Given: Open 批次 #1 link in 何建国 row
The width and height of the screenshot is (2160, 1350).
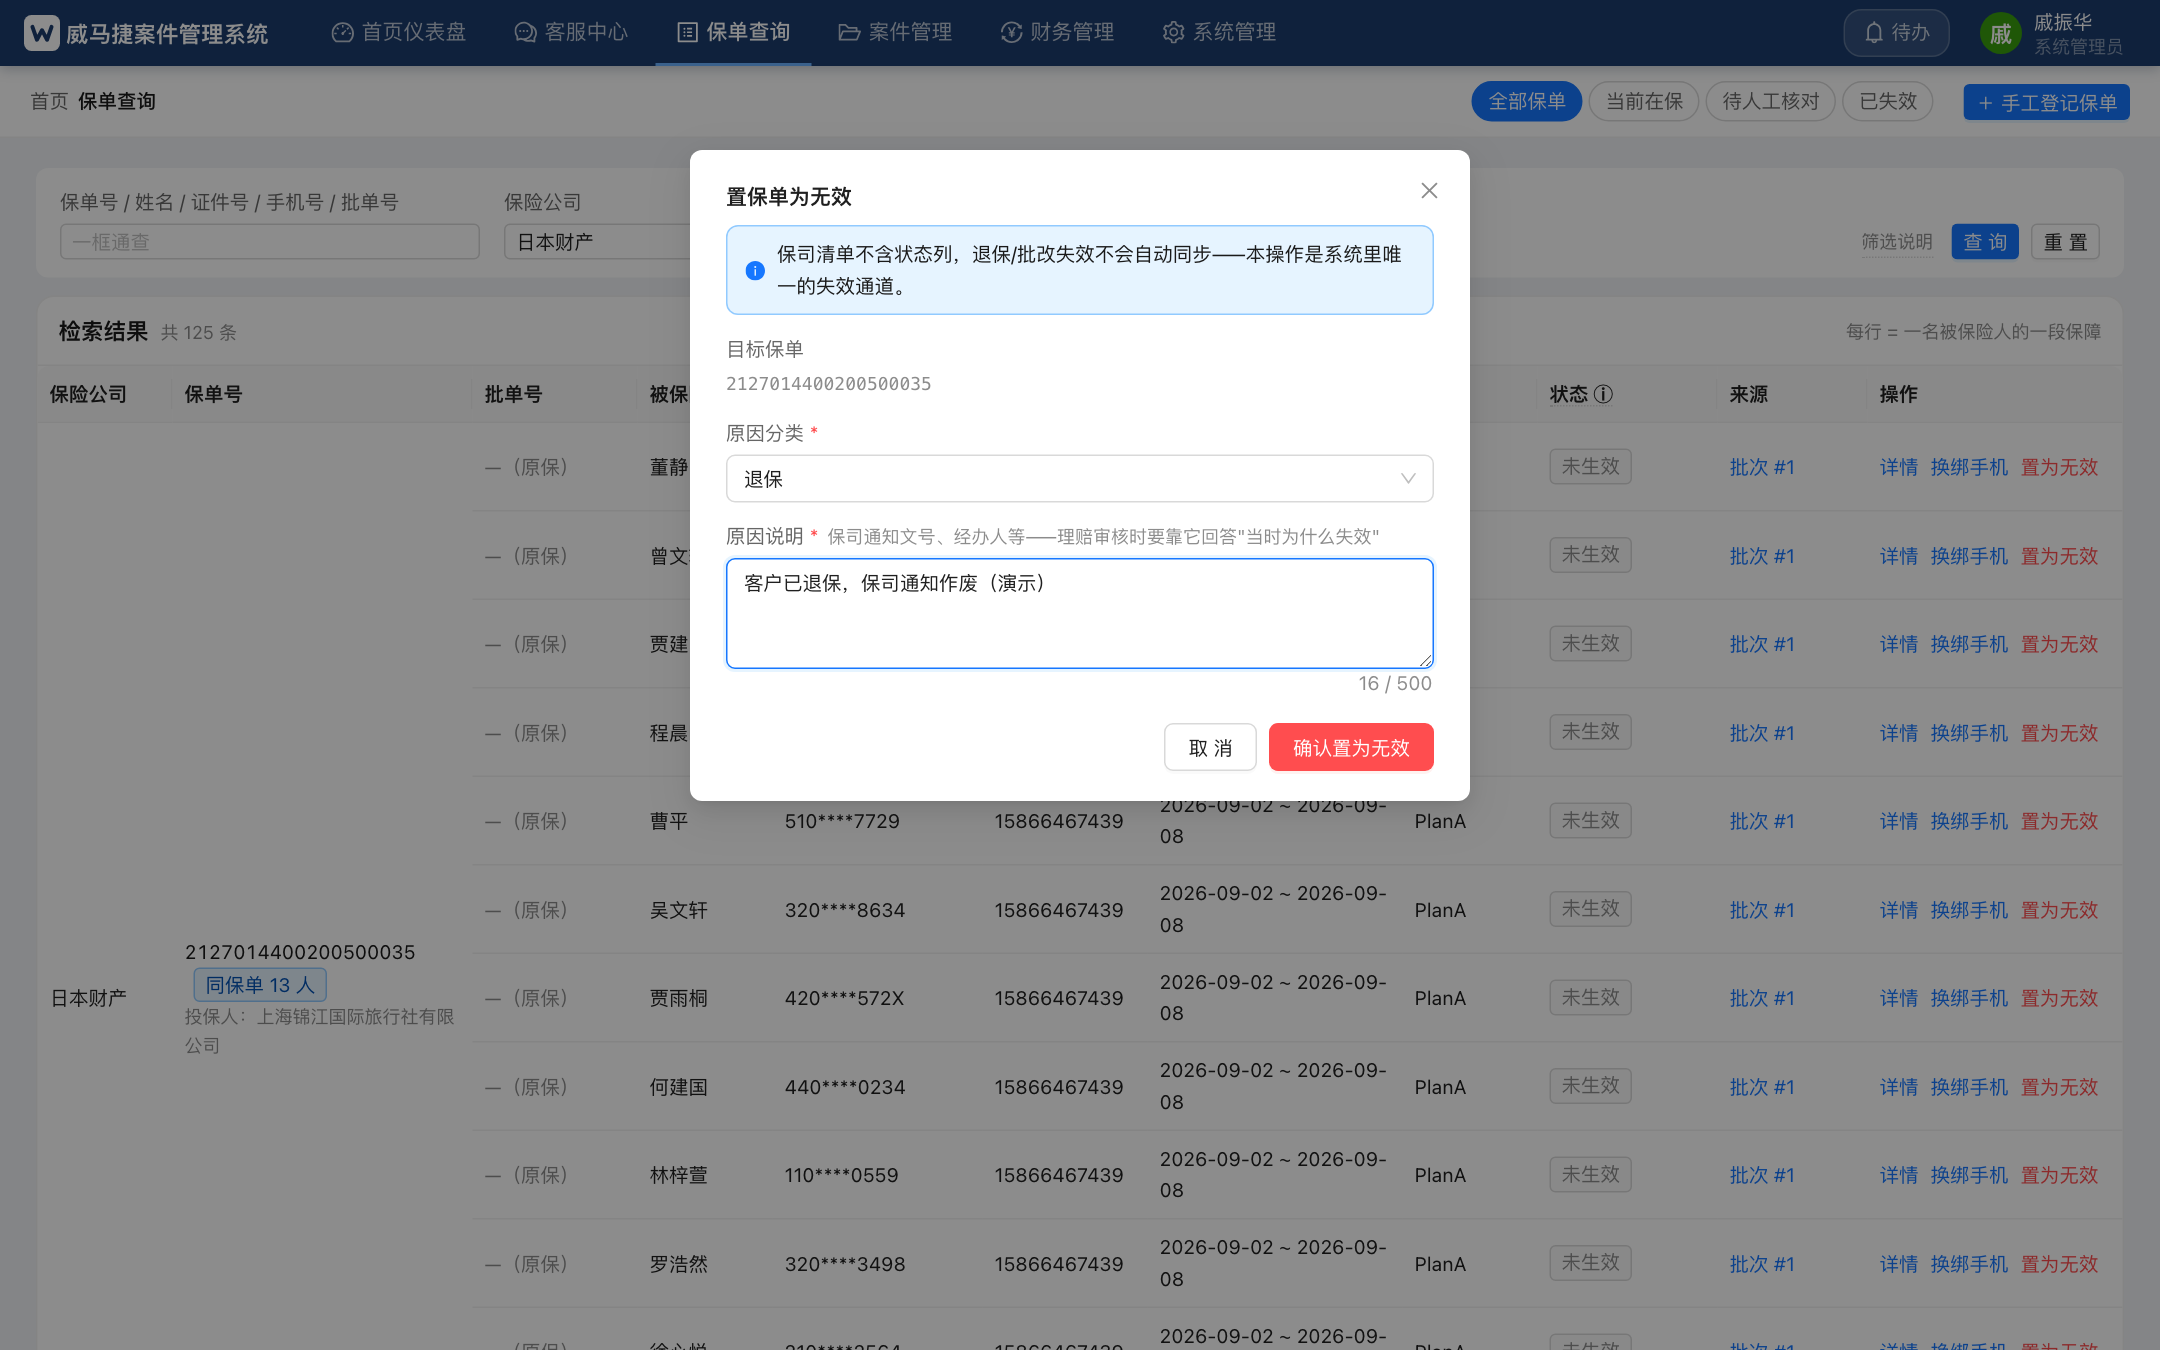Looking at the screenshot, I should [x=1762, y=1087].
